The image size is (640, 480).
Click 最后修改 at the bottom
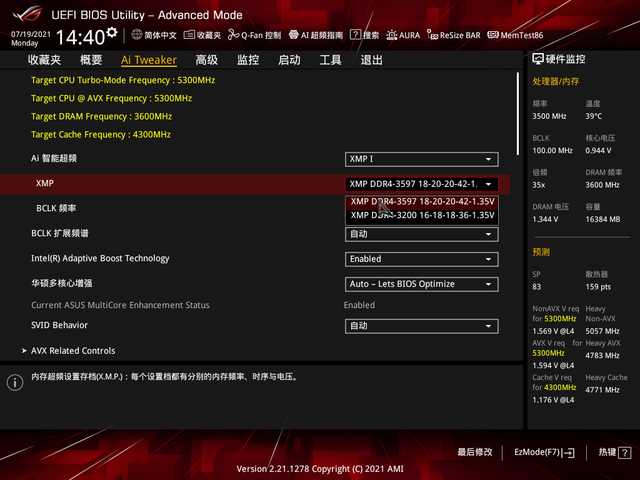pos(475,453)
